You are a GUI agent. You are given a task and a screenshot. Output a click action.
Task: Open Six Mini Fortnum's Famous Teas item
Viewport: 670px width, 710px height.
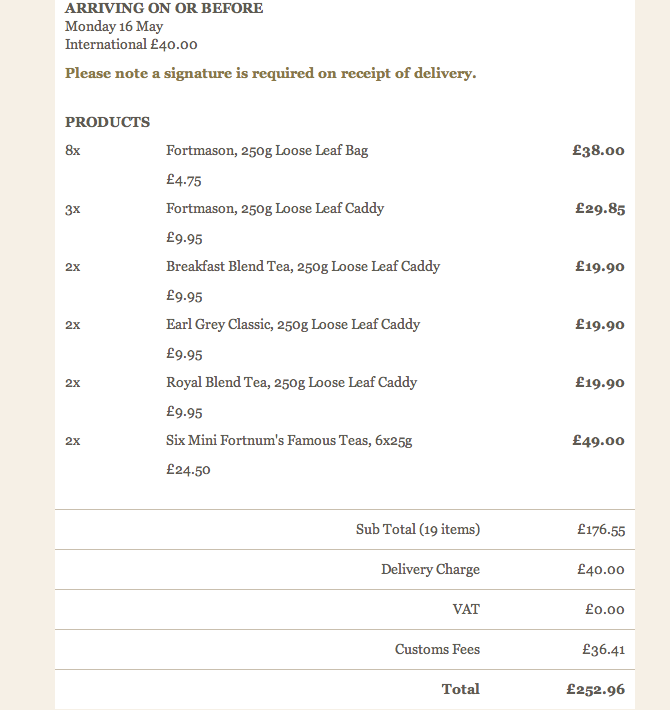tap(289, 441)
